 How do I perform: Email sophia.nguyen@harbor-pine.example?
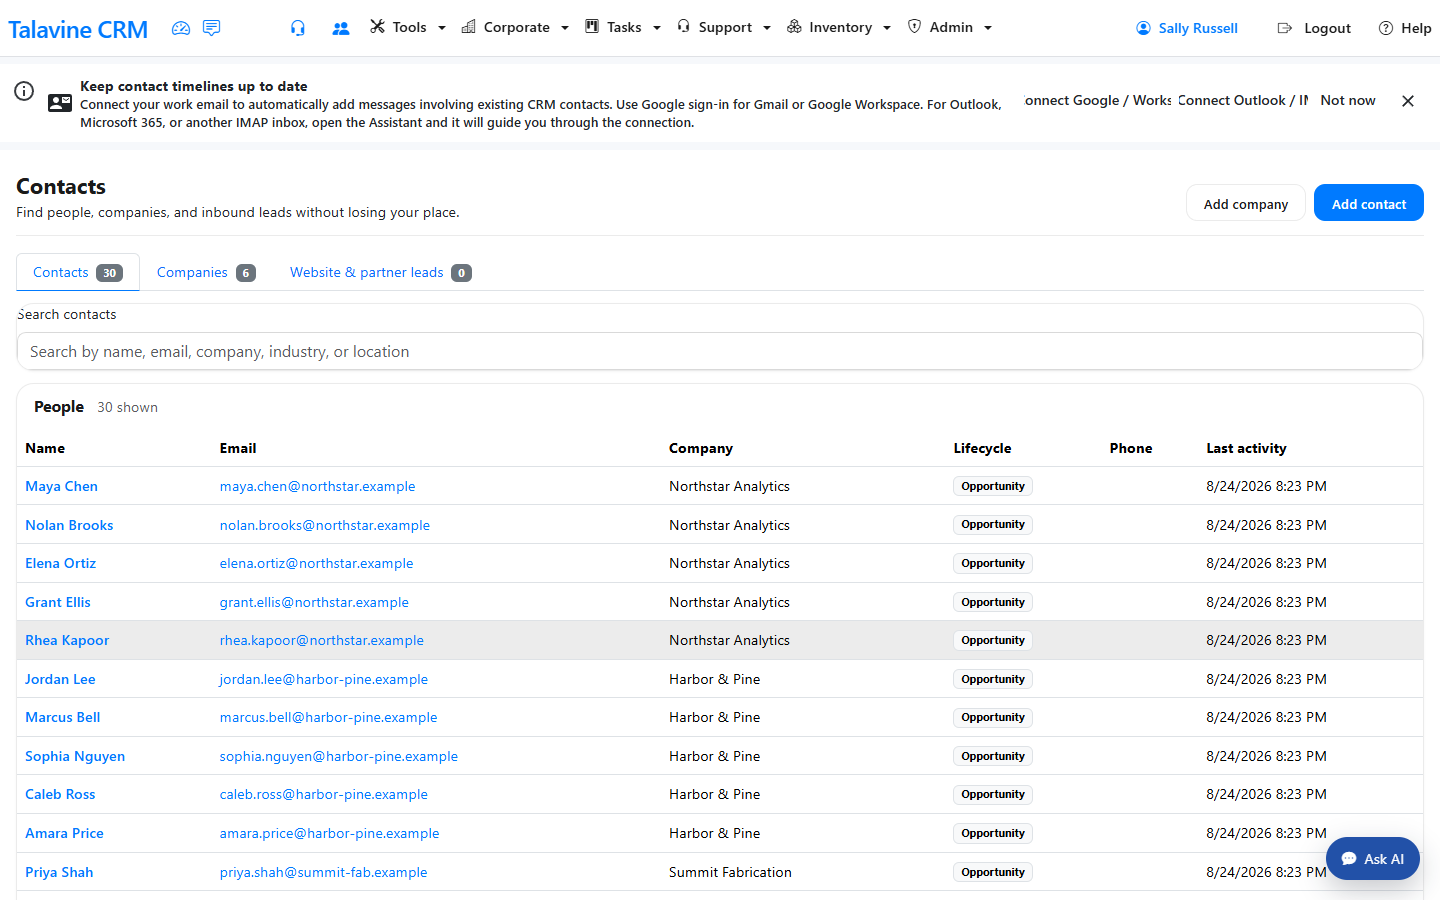(339, 756)
